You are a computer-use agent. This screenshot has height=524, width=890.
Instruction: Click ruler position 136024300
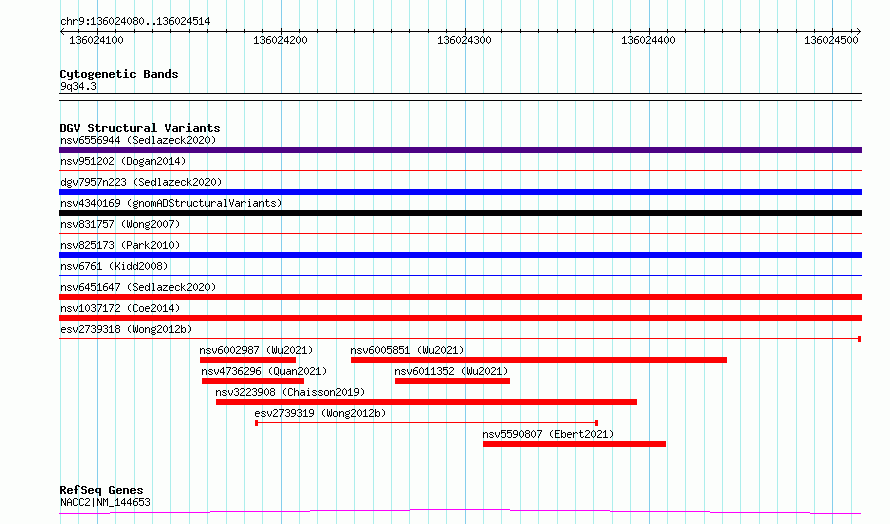click(464, 40)
